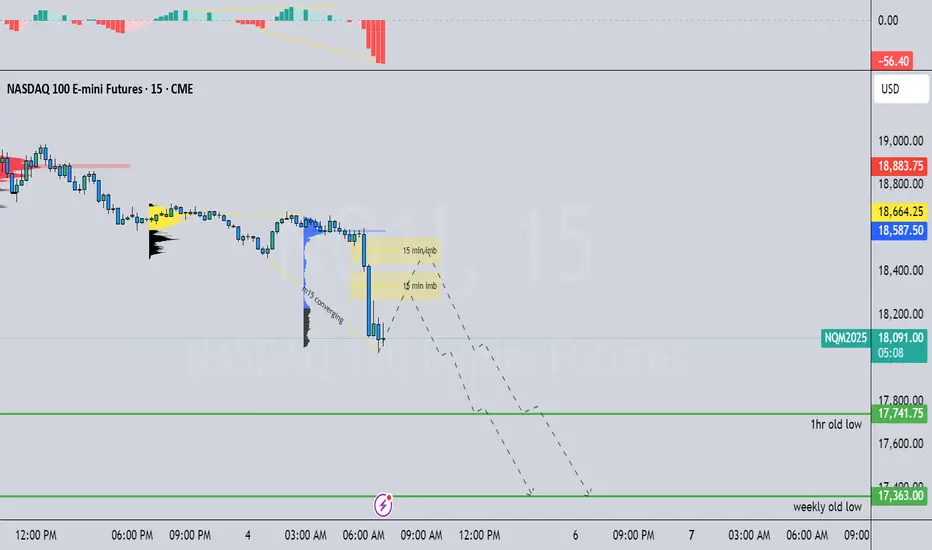Click the red indicator histogram bars

point(374,40)
